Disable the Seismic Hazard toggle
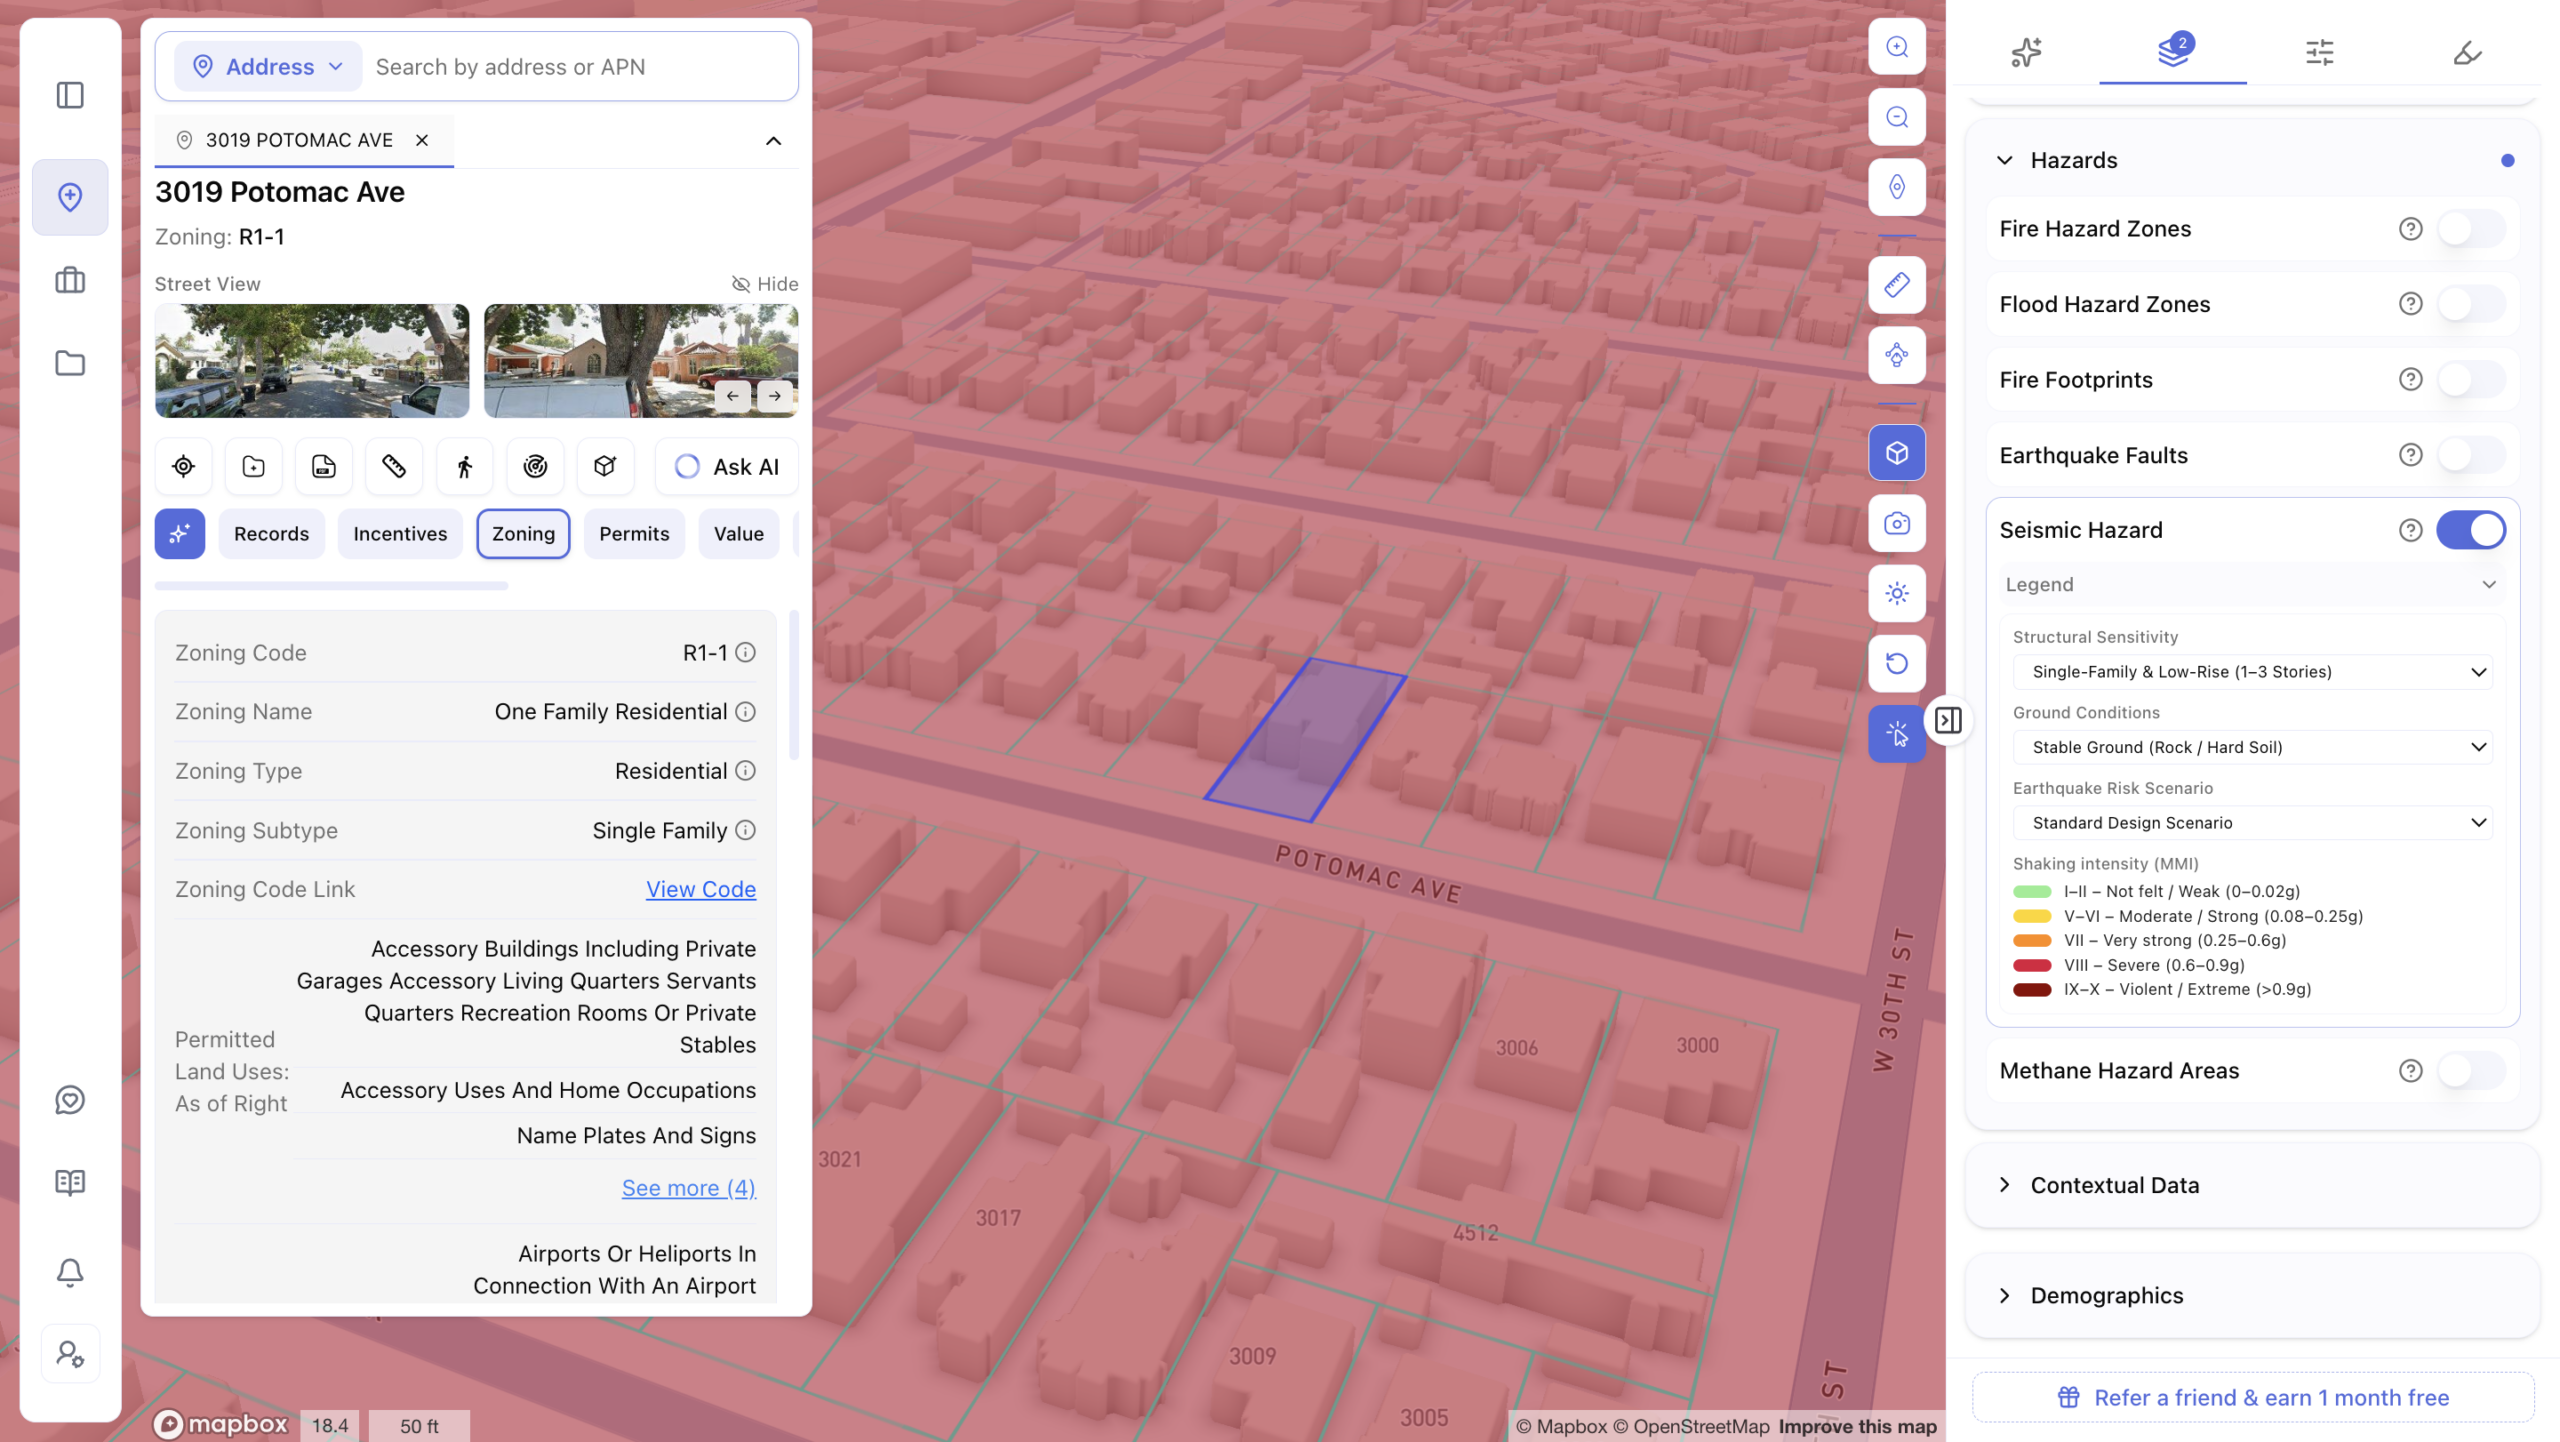 tap(2471, 530)
